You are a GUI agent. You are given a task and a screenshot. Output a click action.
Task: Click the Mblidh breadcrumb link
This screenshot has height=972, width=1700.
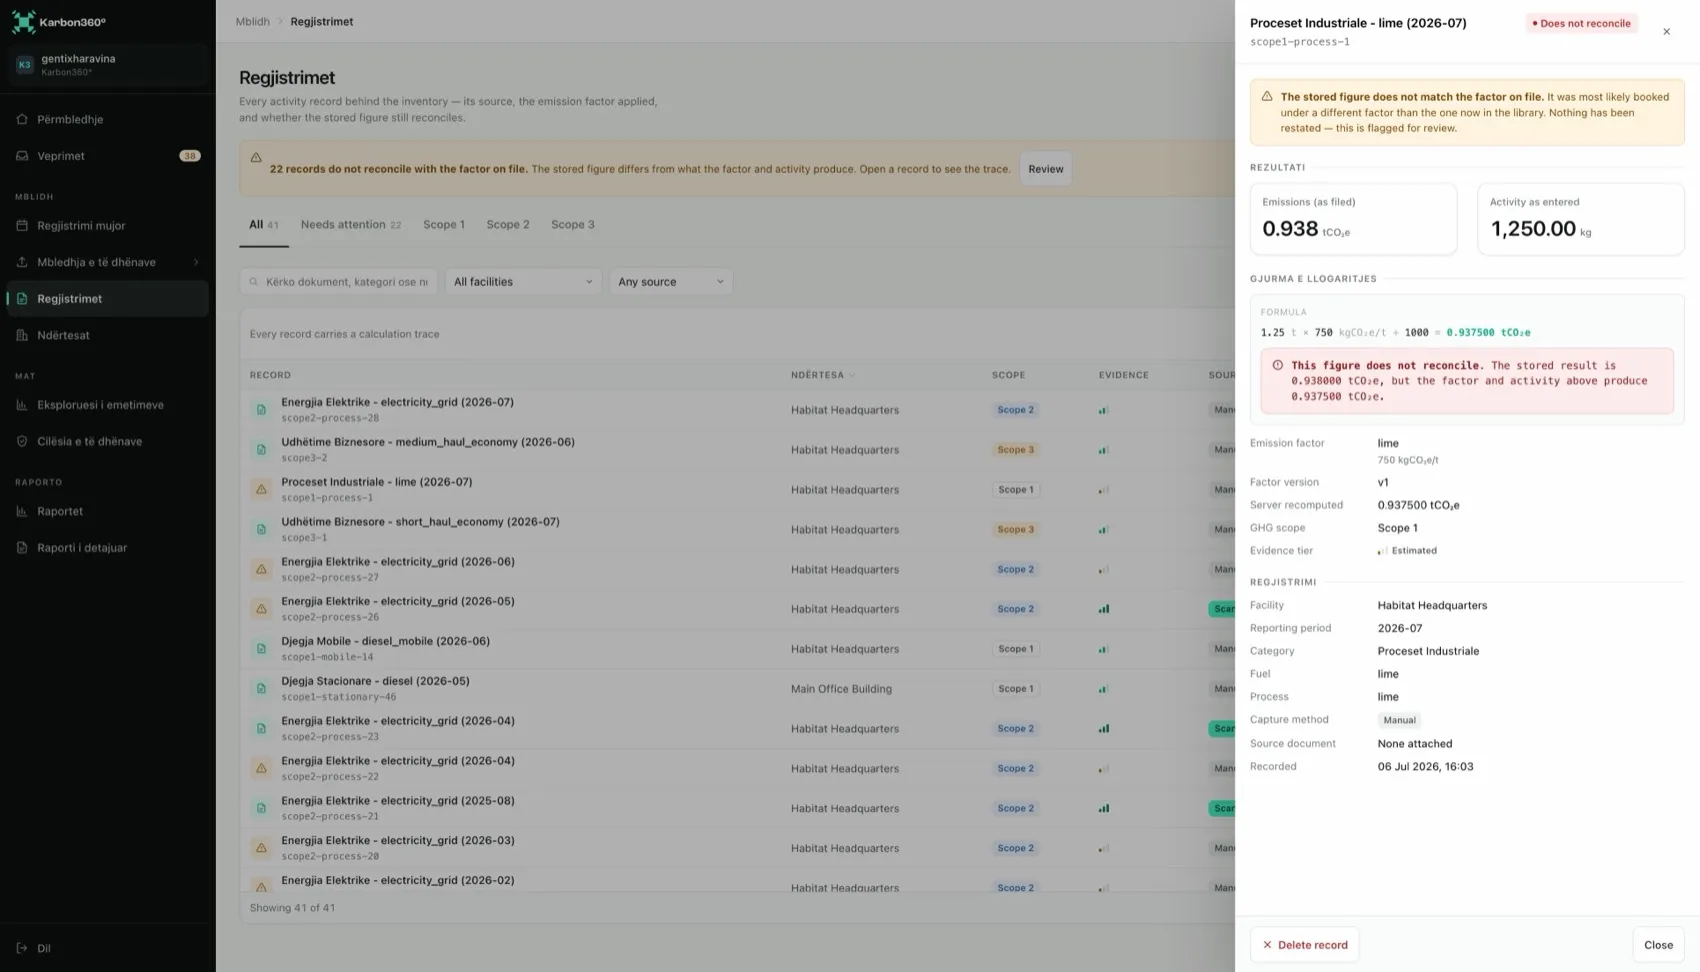click(x=253, y=22)
